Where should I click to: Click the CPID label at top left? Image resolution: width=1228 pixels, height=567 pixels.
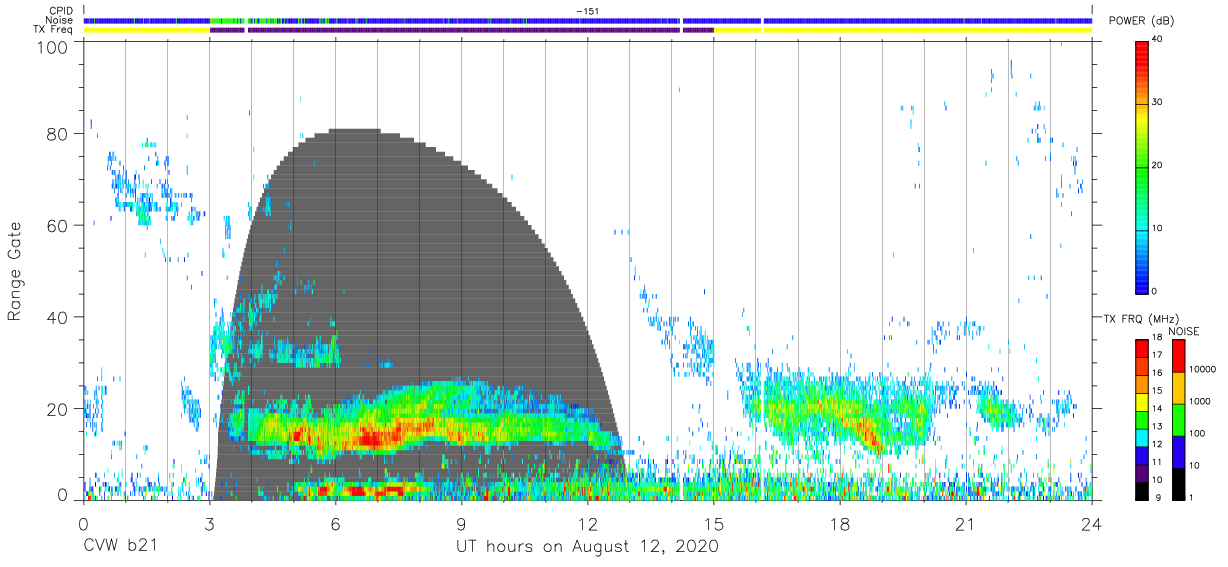62,11
